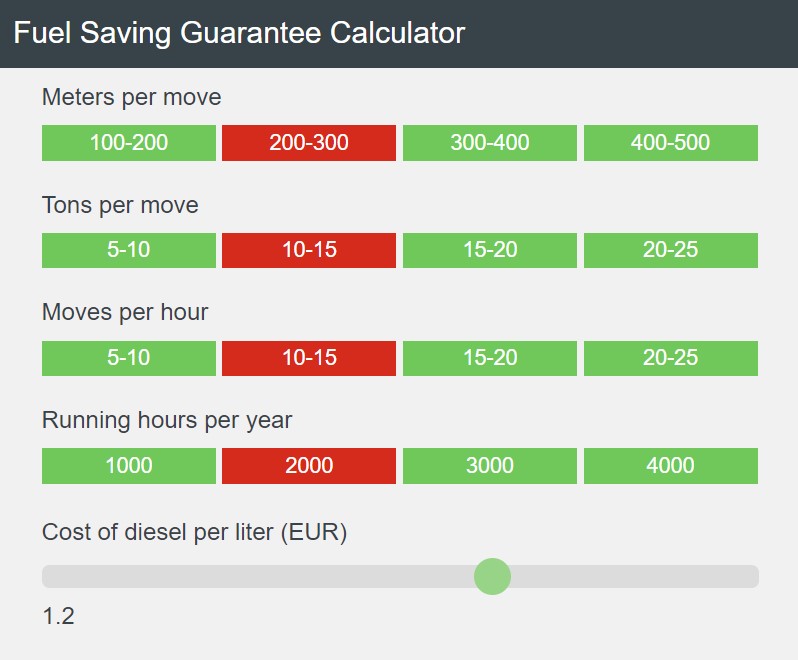Screen dimensions: 798x660
Task: Set moves per hour to 15-20
Action: coord(490,358)
